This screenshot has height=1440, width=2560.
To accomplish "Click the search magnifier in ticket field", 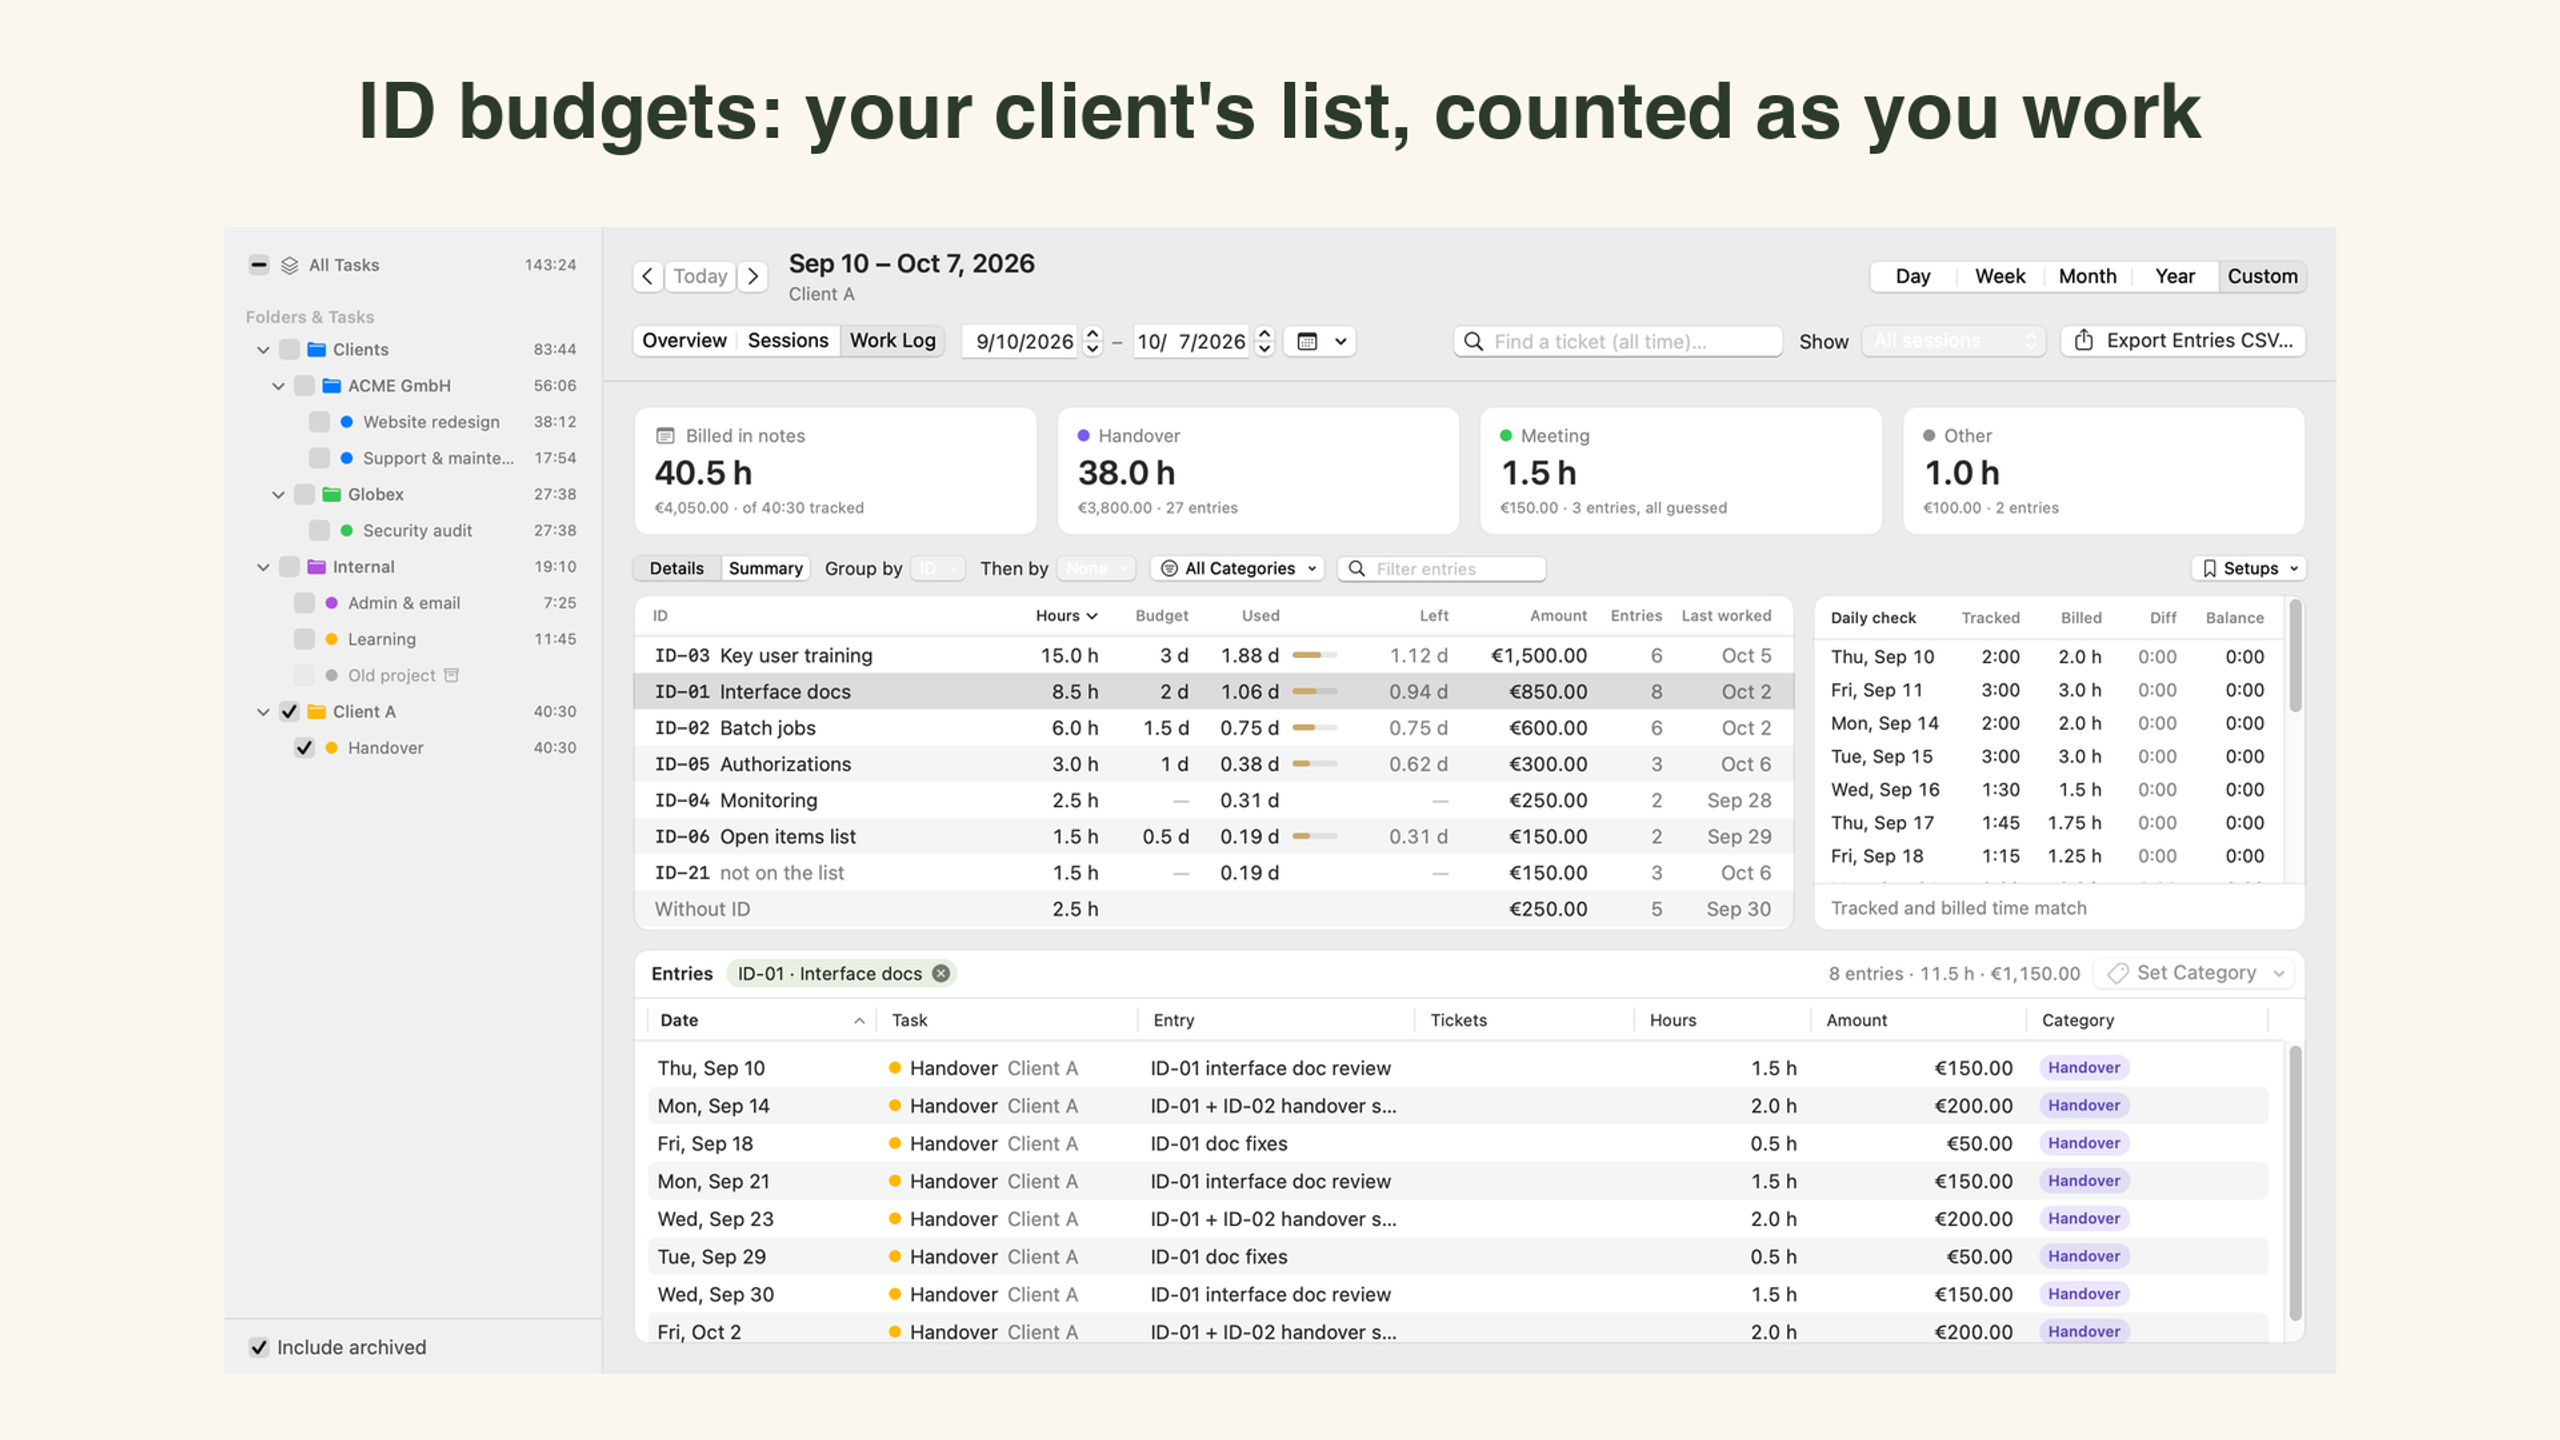I will tap(1473, 341).
